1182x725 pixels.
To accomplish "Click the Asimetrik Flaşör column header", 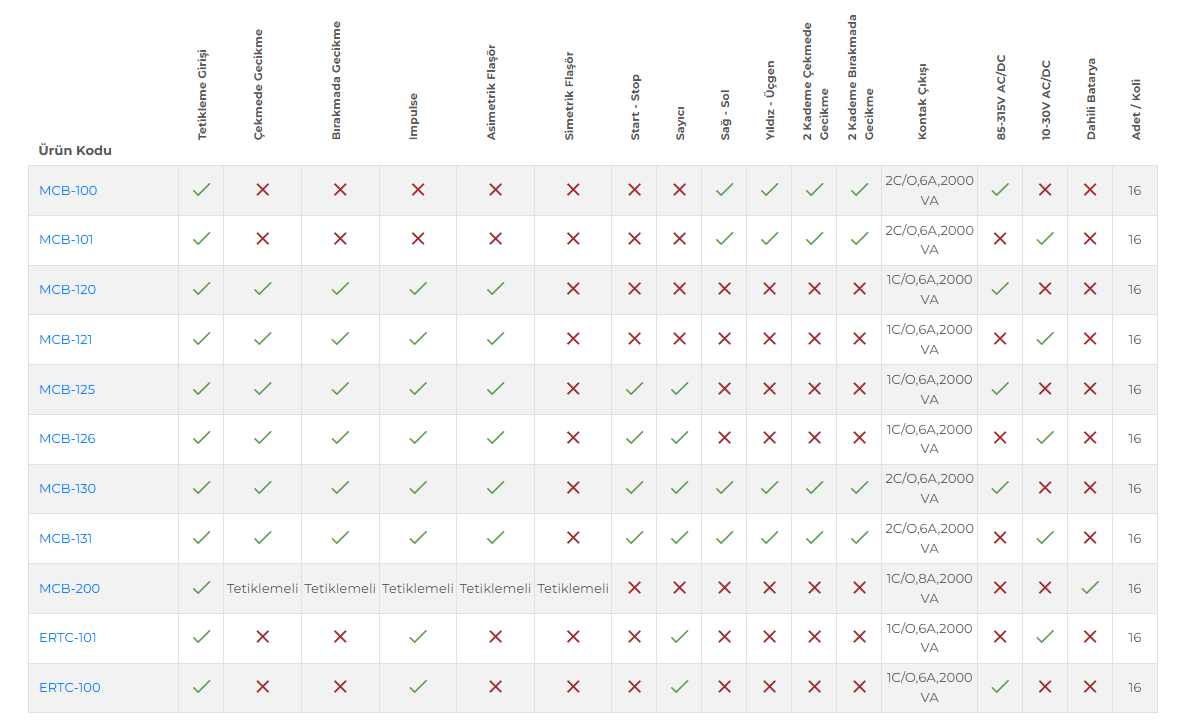I will click(x=491, y=92).
